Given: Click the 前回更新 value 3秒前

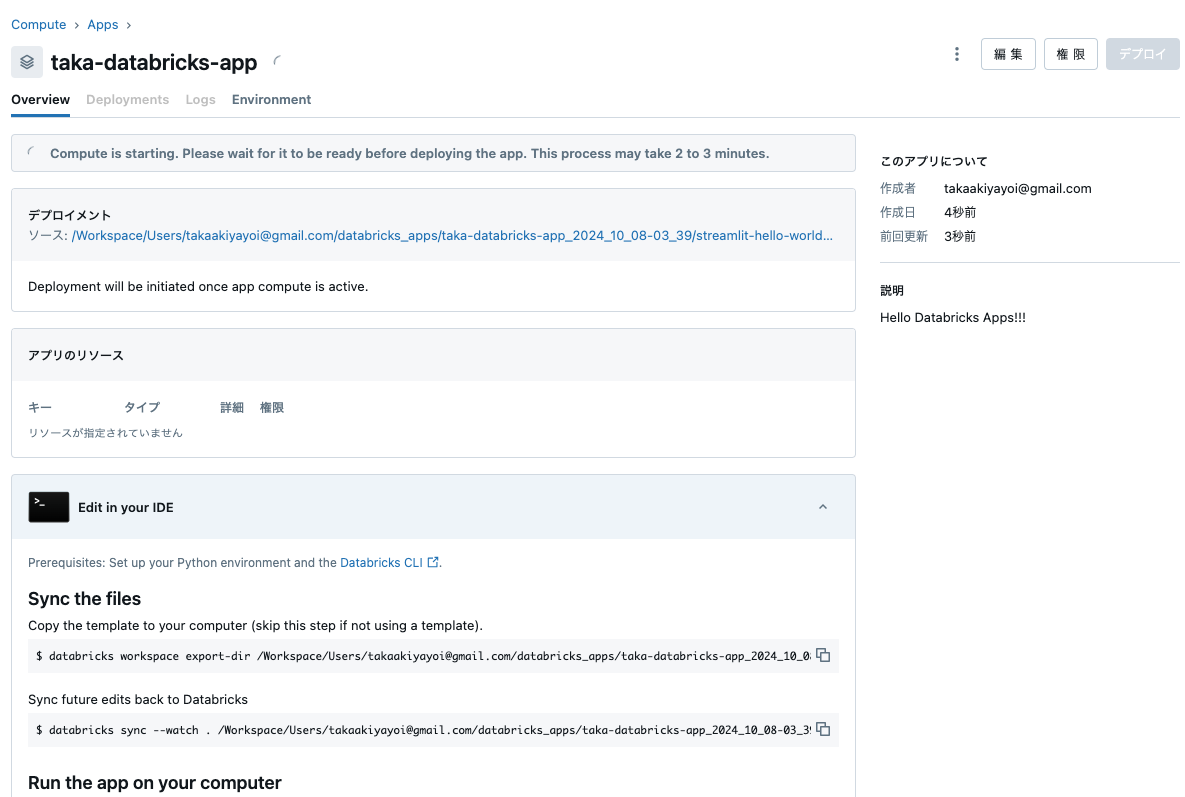Looking at the screenshot, I should [x=960, y=236].
